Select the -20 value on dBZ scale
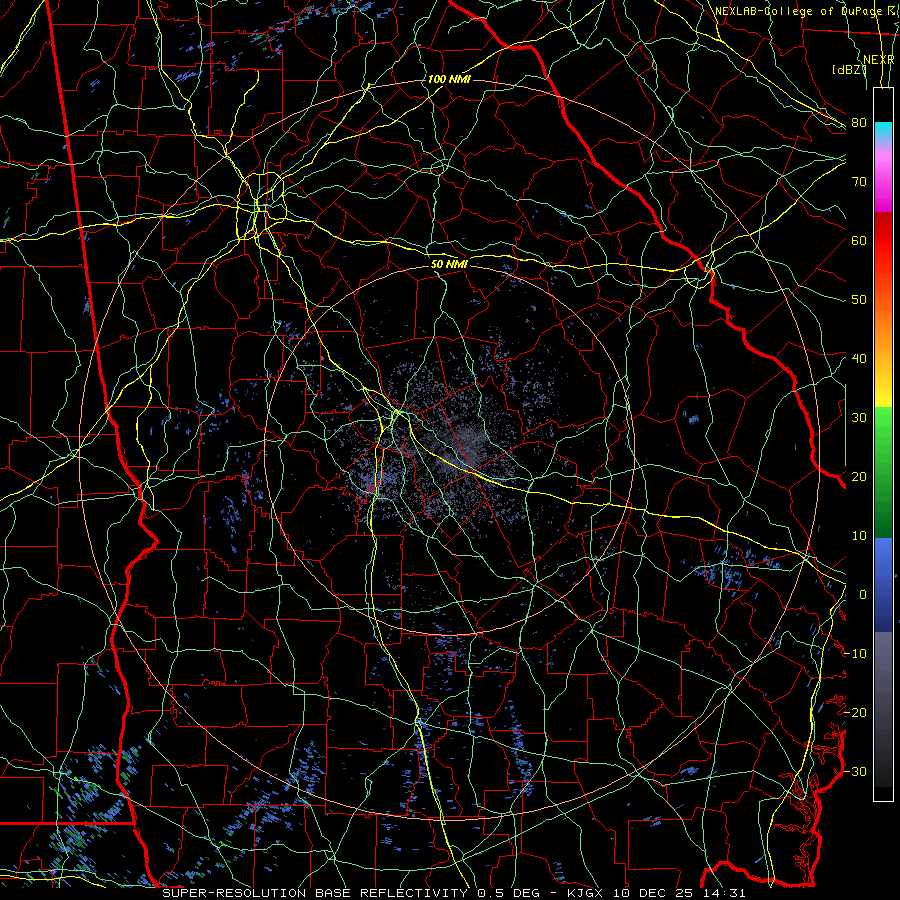This screenshot has width=900, height=900. [856, 712]
